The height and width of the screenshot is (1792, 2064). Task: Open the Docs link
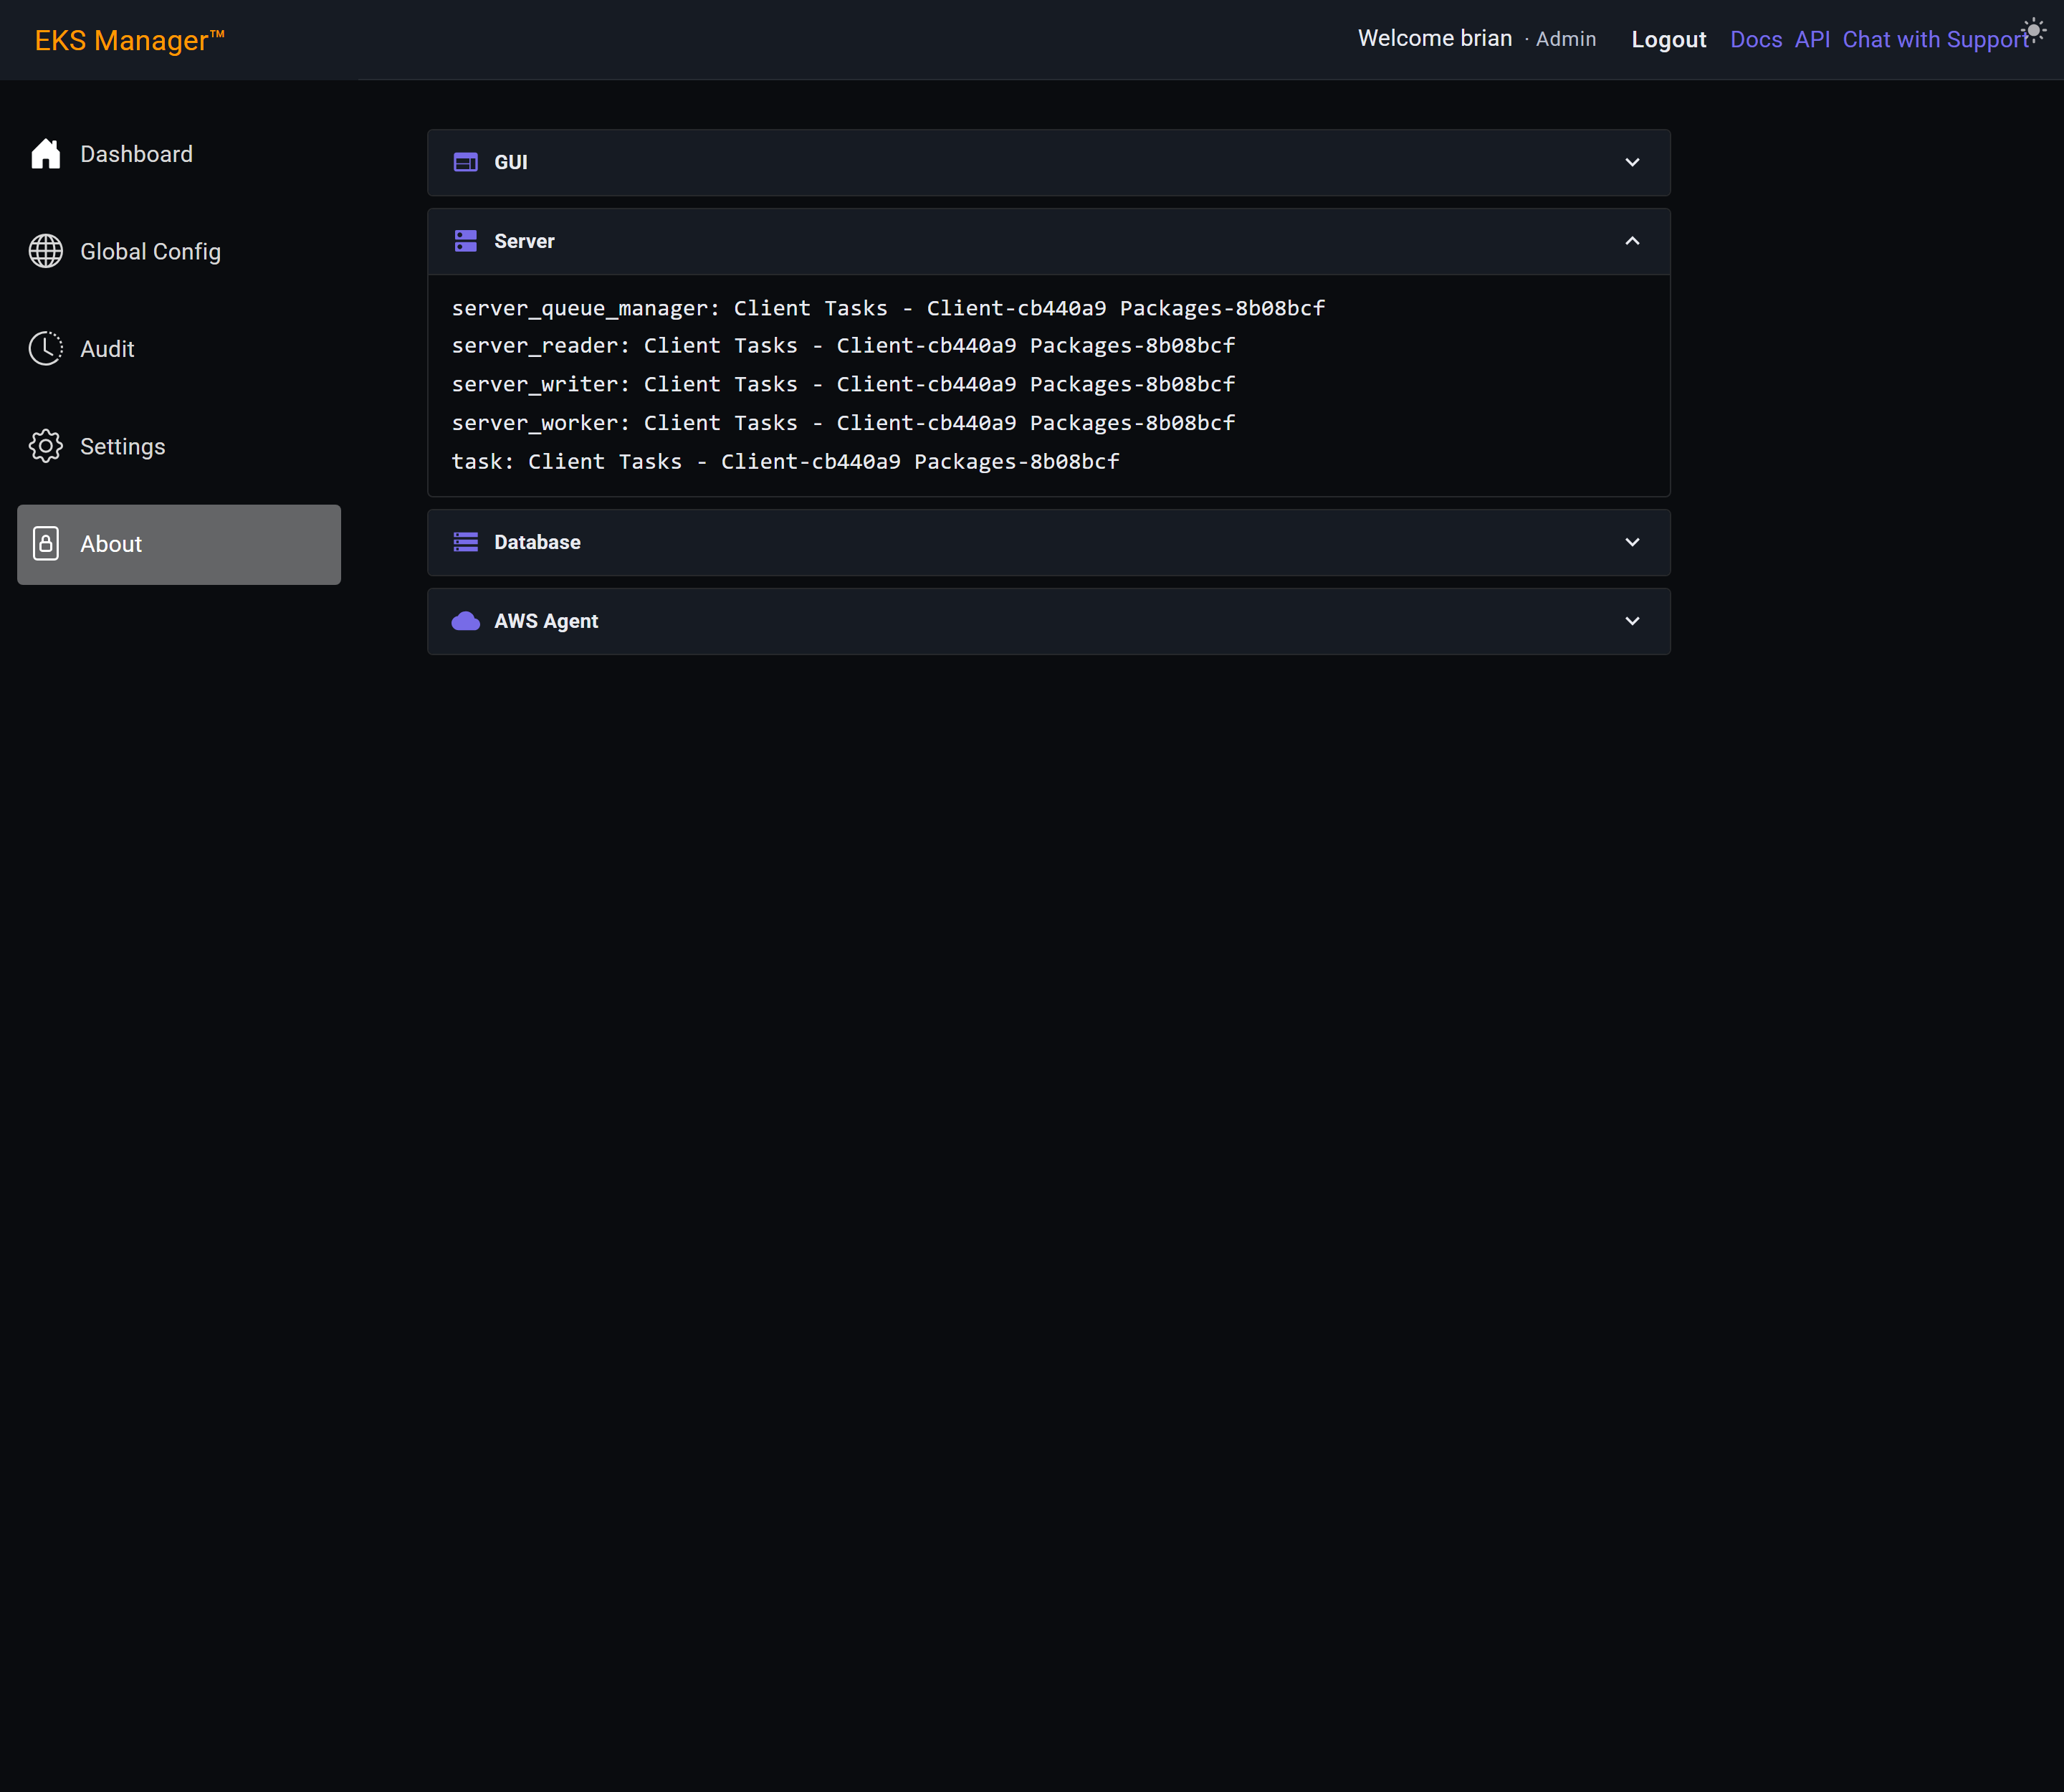[1756, 40]
